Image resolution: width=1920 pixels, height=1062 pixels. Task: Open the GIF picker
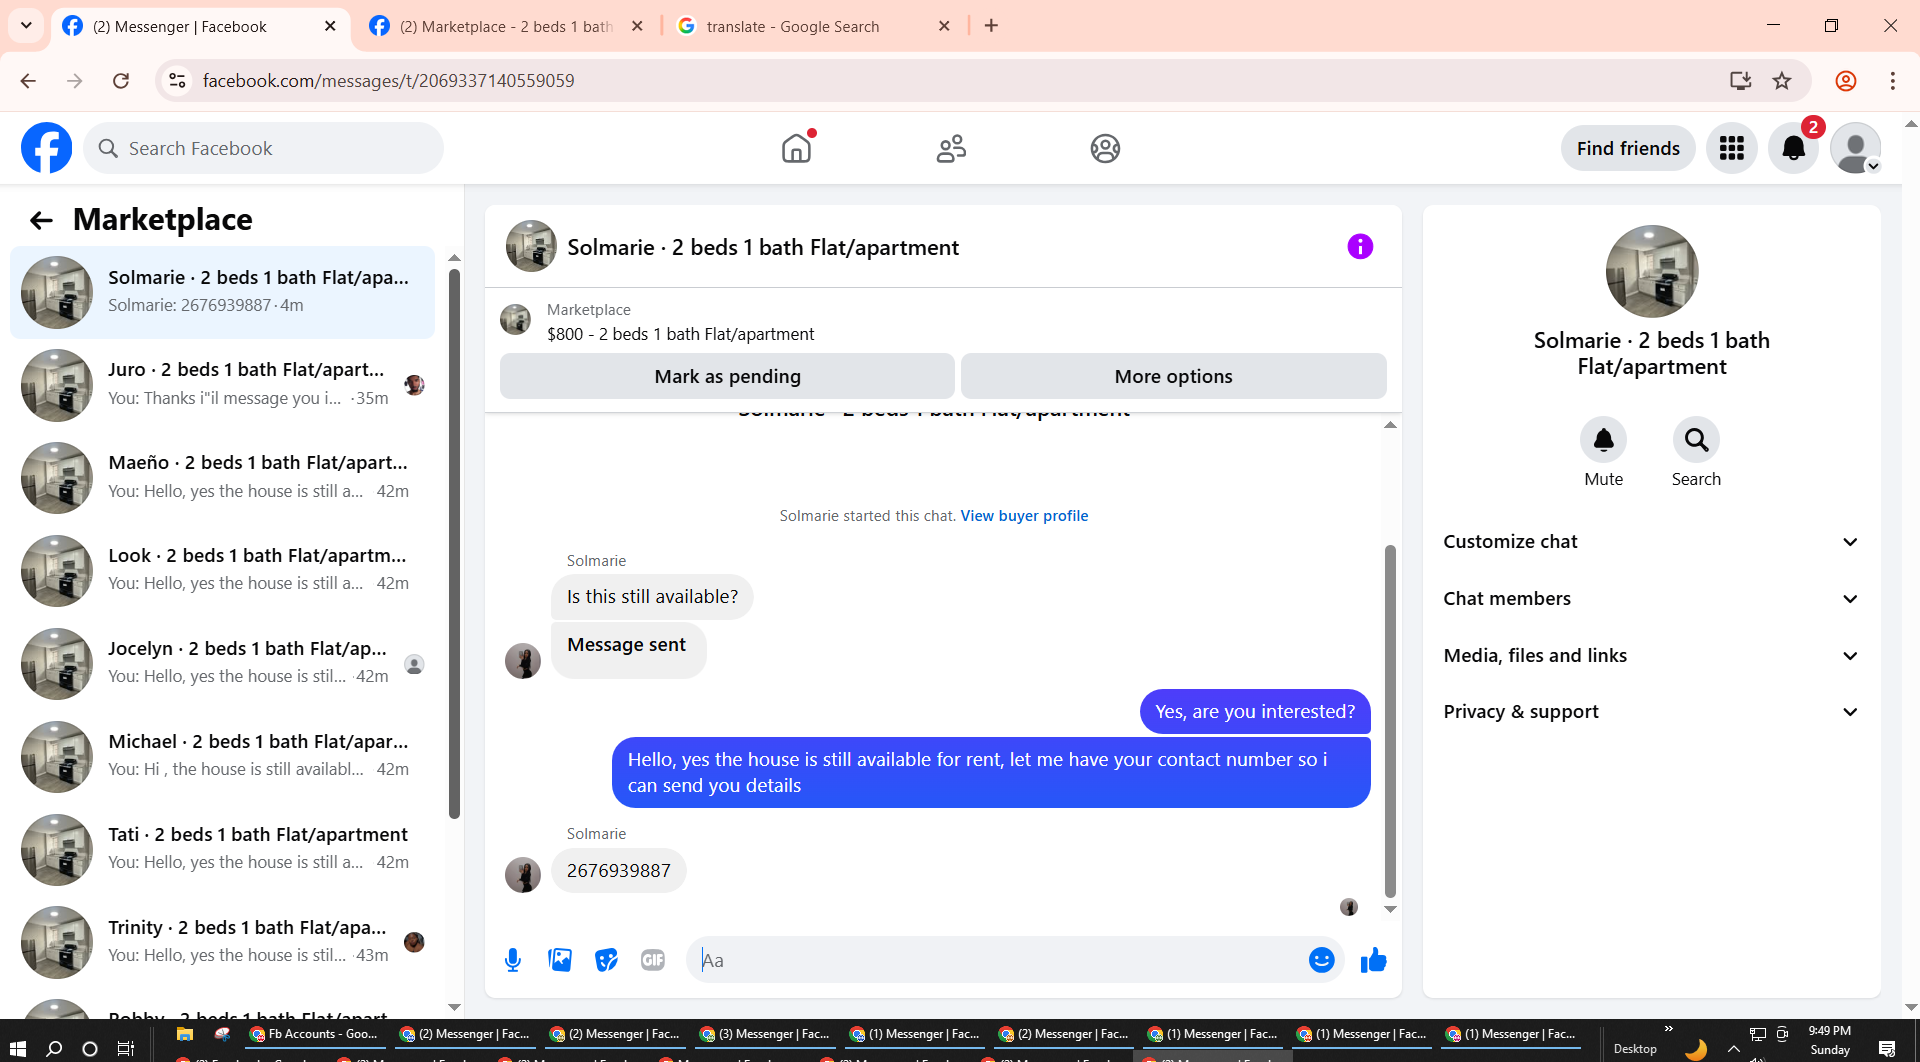(653, 960)
